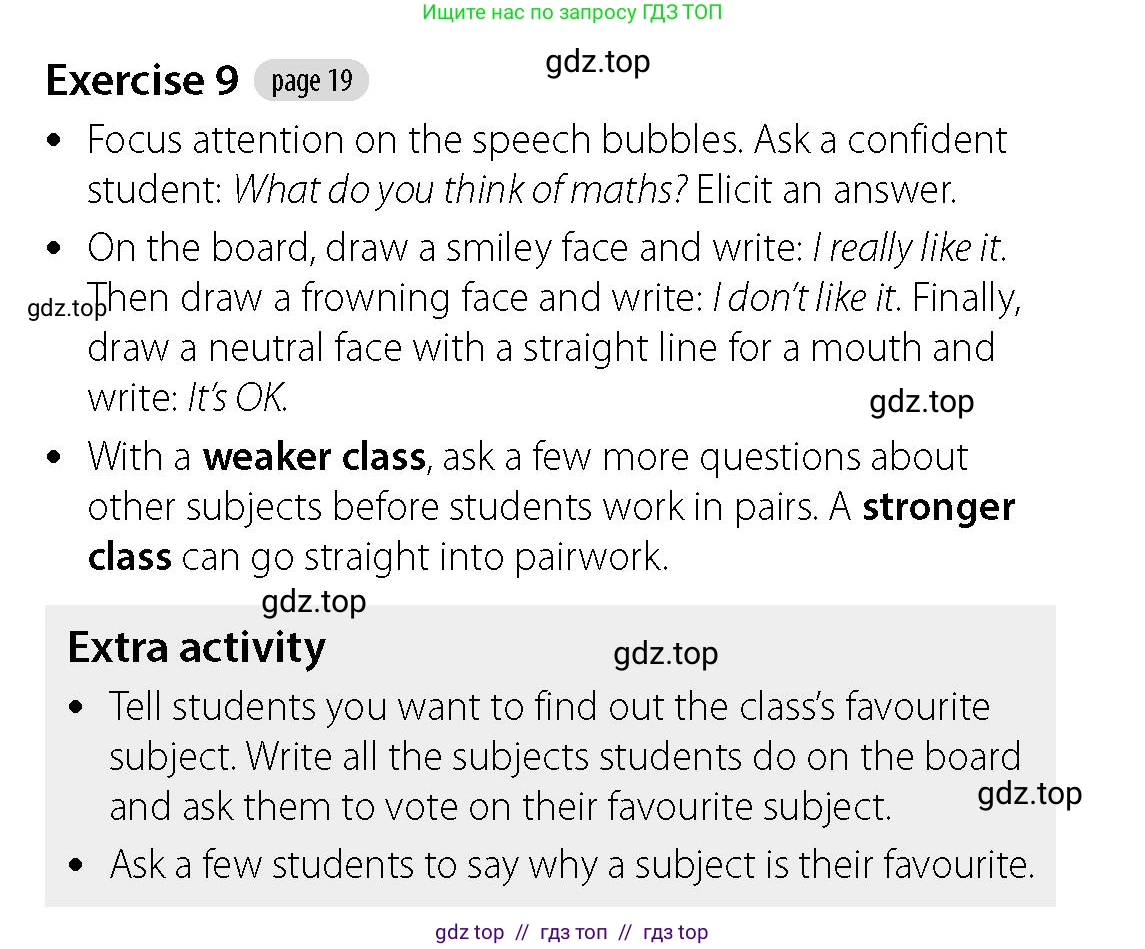
Task: Click the 'Extra activity' heading
Action: 196,648
